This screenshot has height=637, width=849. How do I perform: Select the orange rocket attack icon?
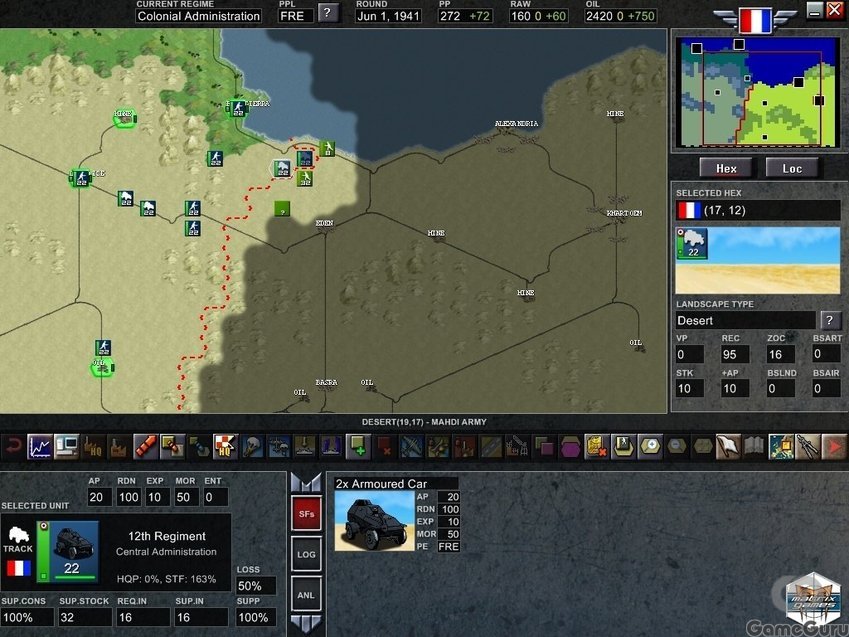pos(146,447)
